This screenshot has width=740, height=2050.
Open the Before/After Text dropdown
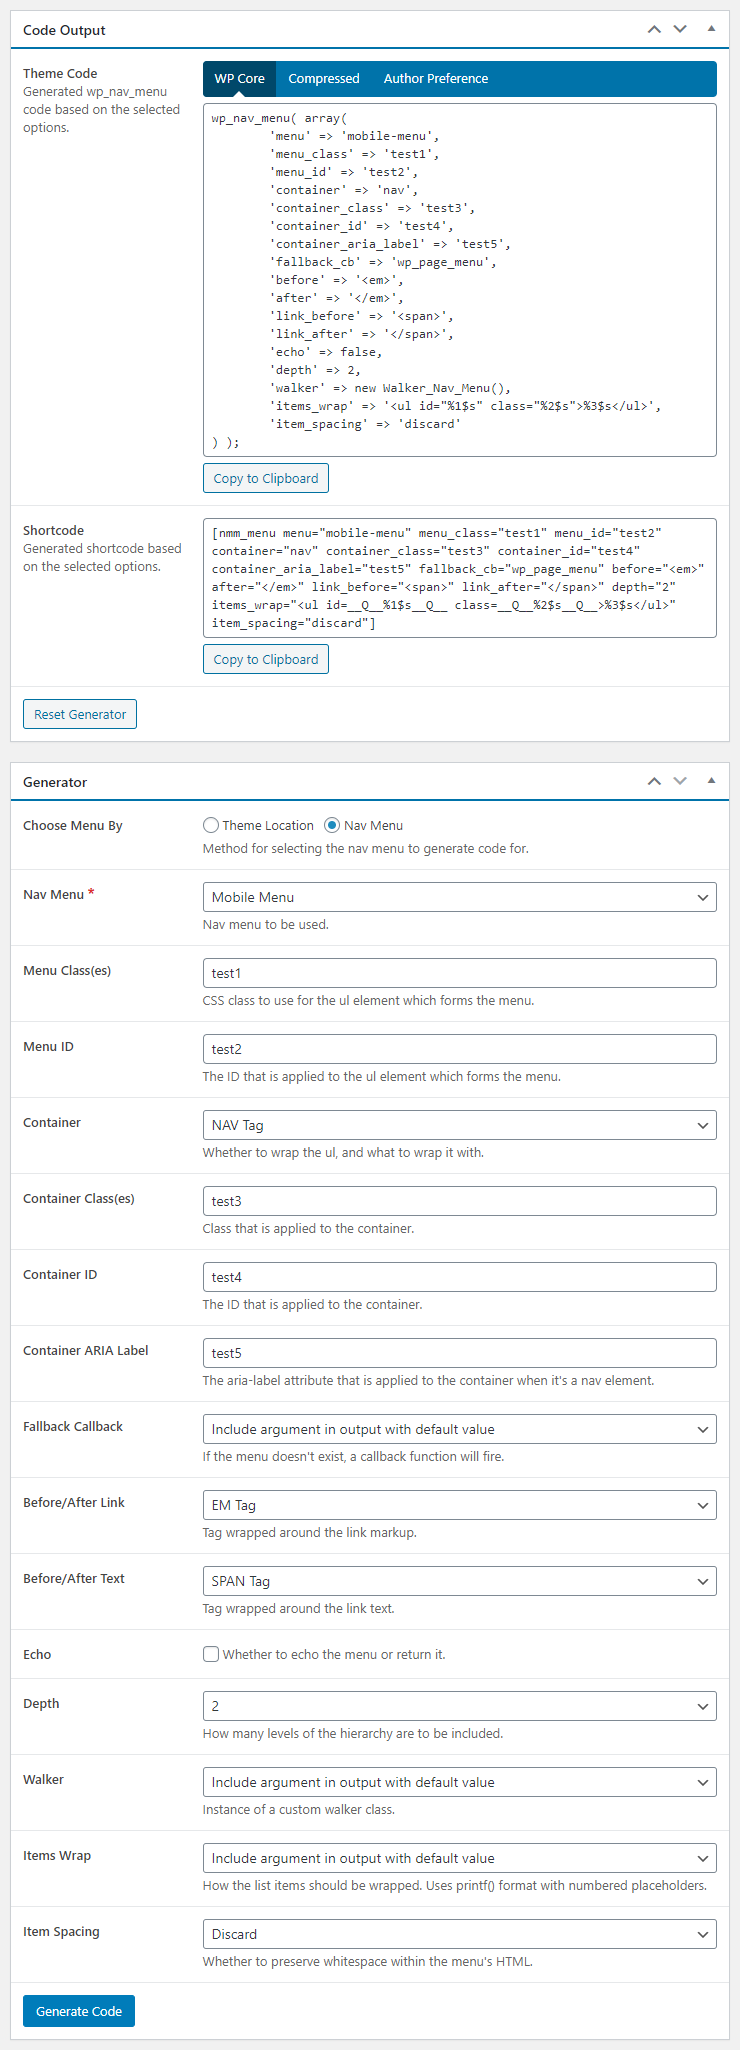[x=460, y=1581]
